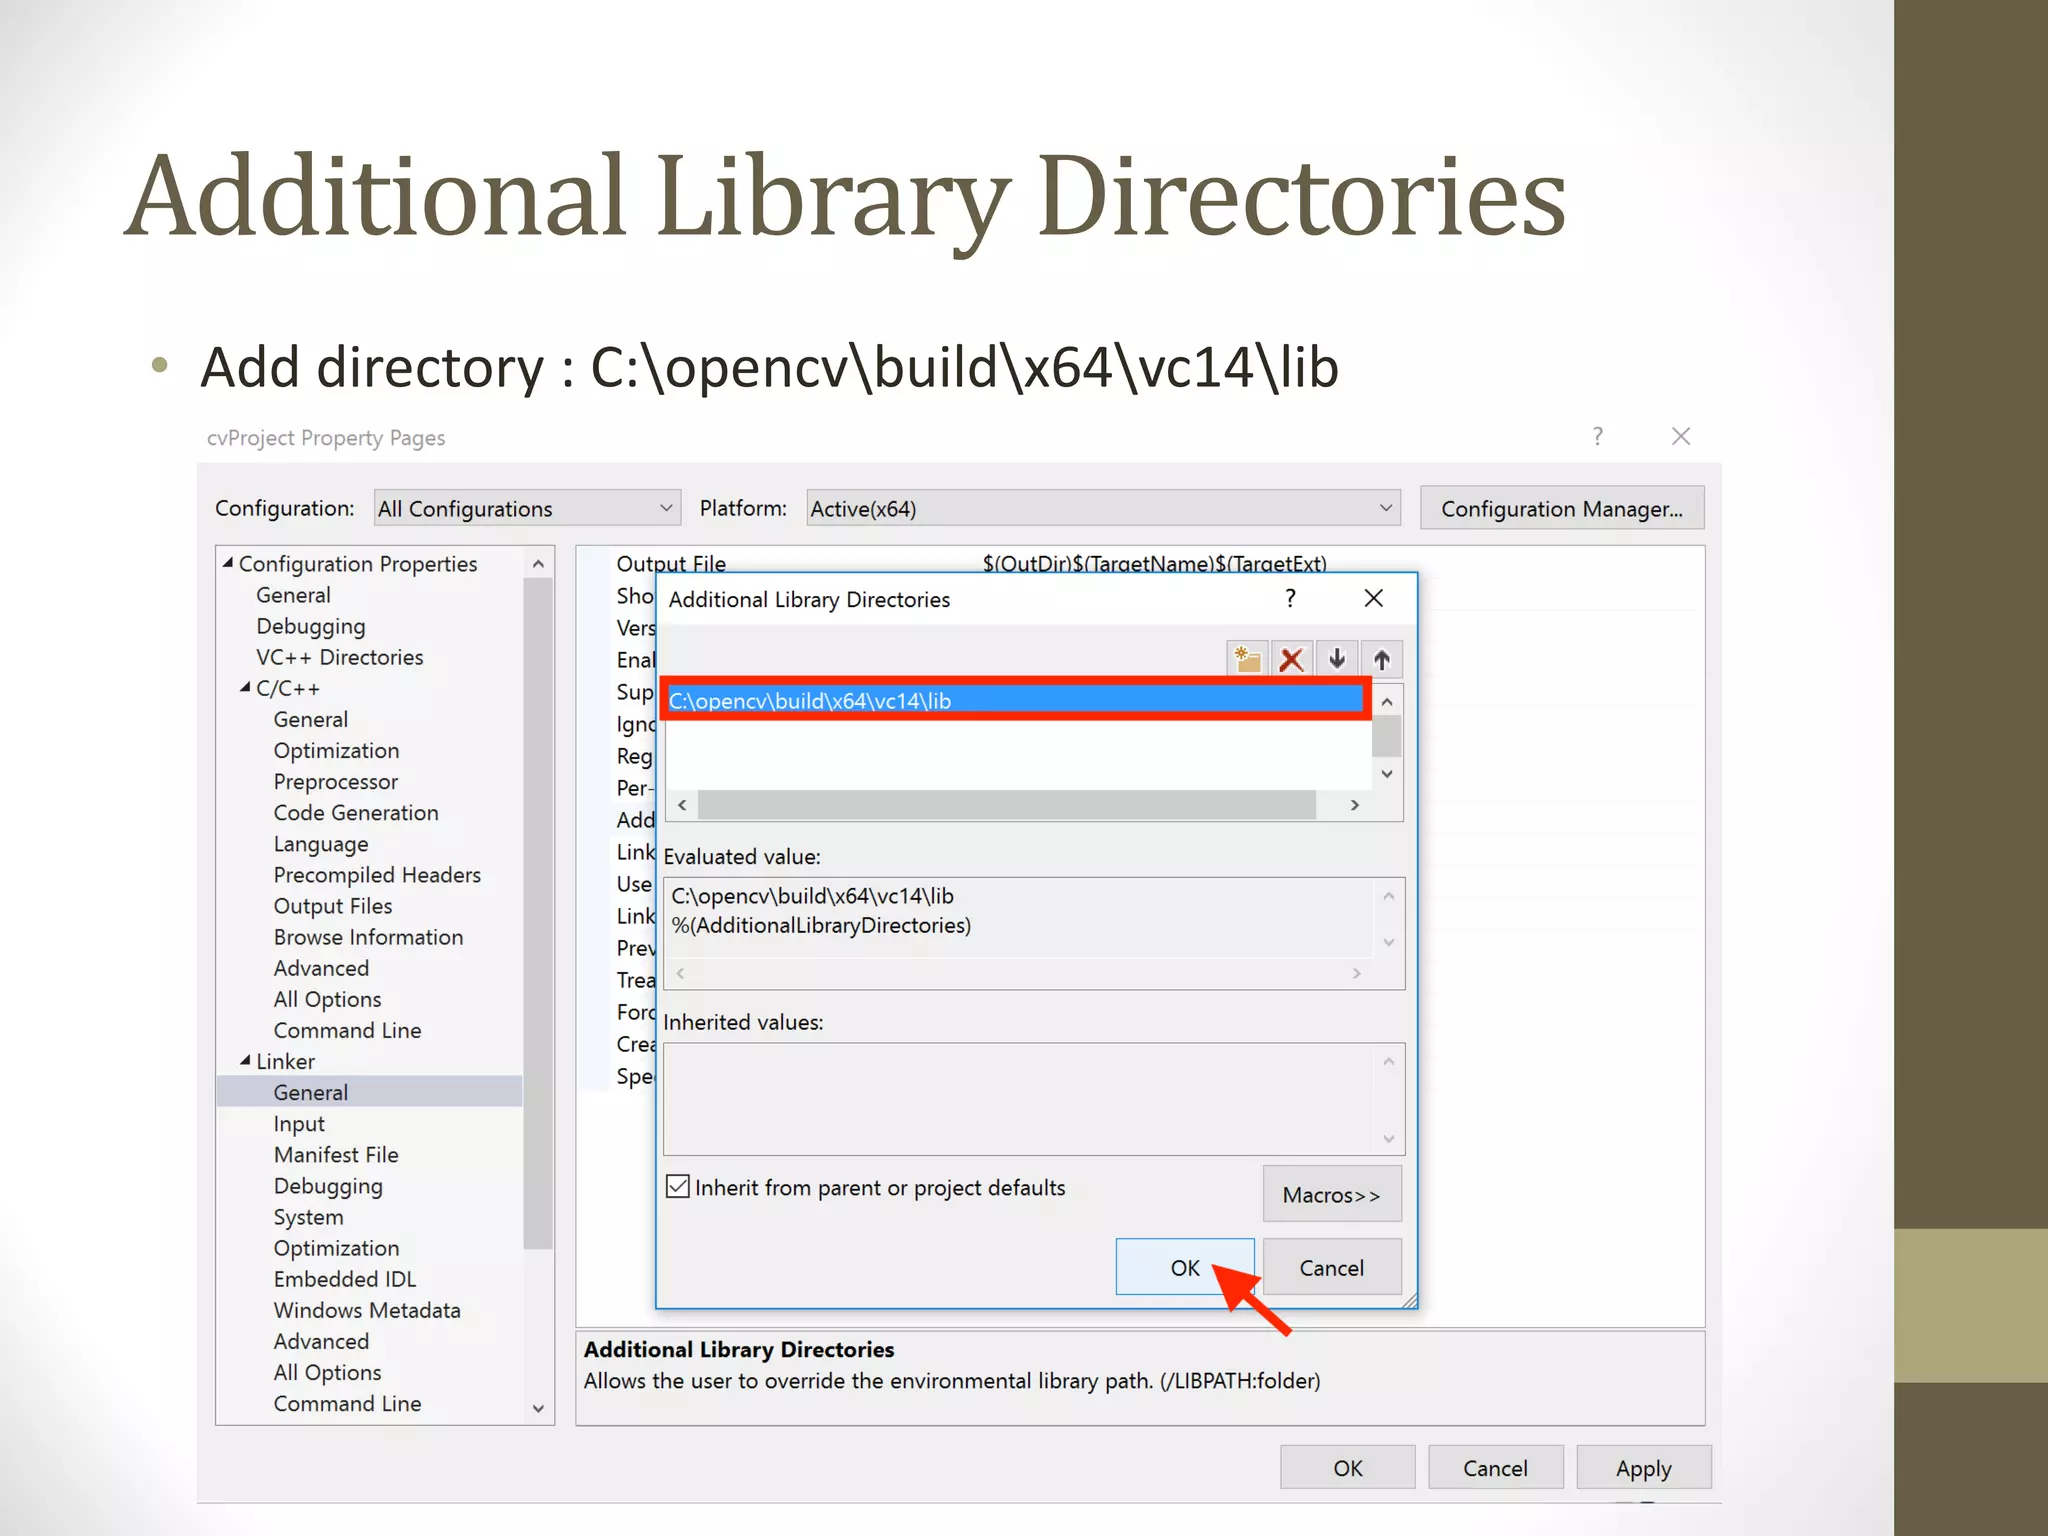The width and height of the screenshot is (2048, 1536).
Task: Click the move line down arrow icon
Action: [1337, 659]
